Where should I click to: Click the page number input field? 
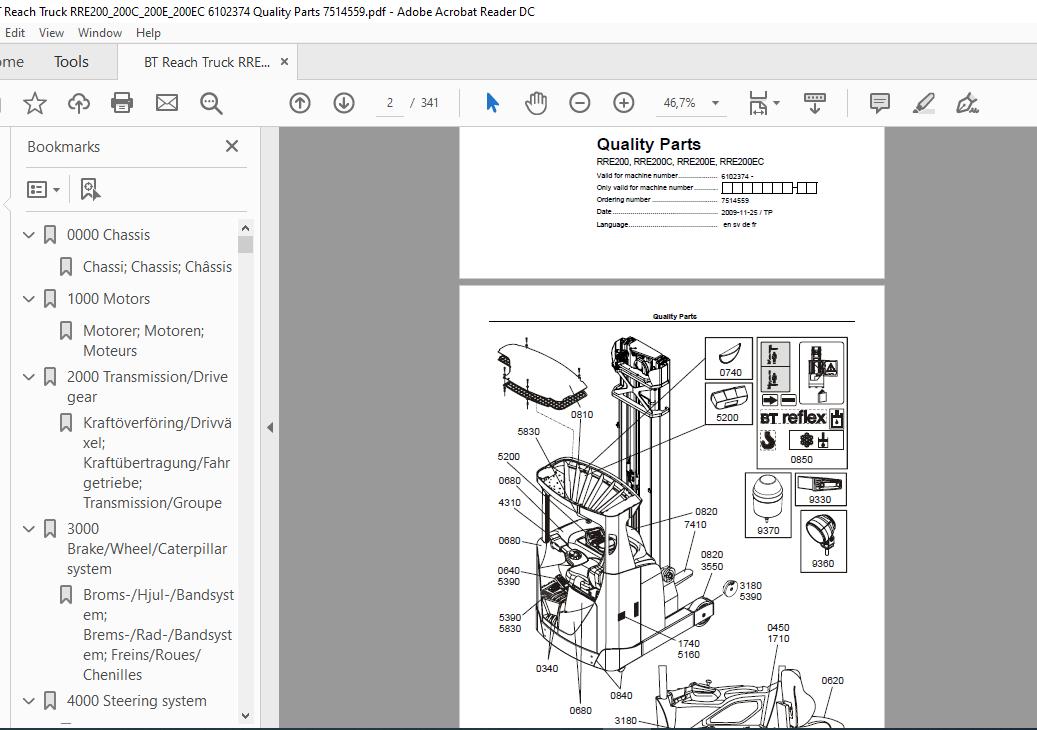point(390,103)
